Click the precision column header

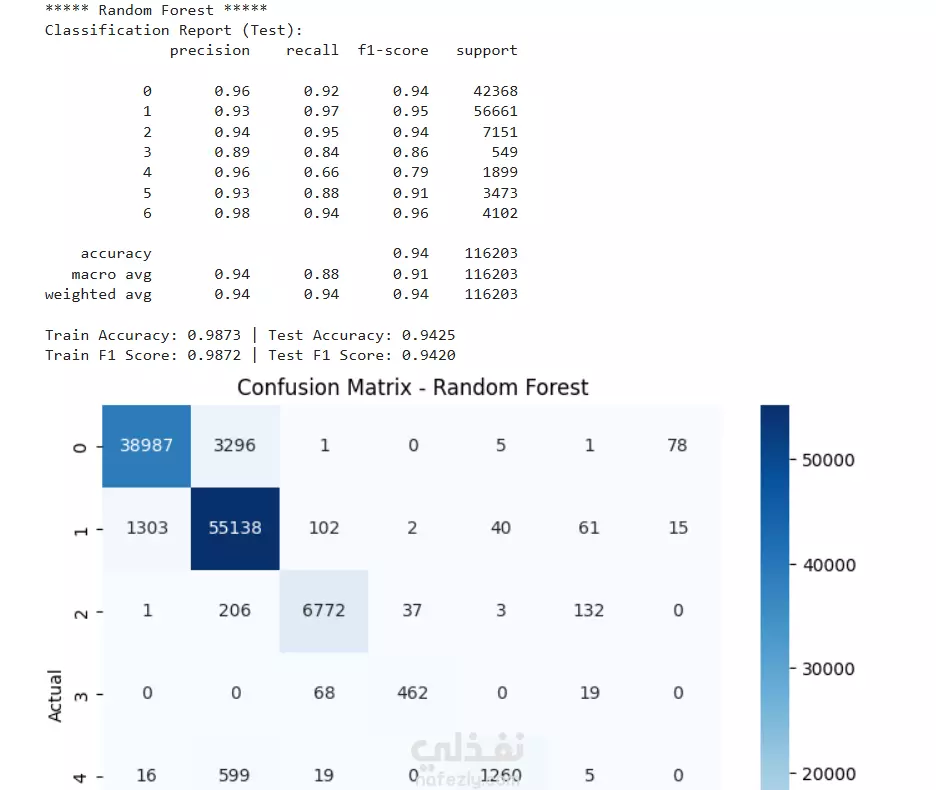click(x=210, y=51)
